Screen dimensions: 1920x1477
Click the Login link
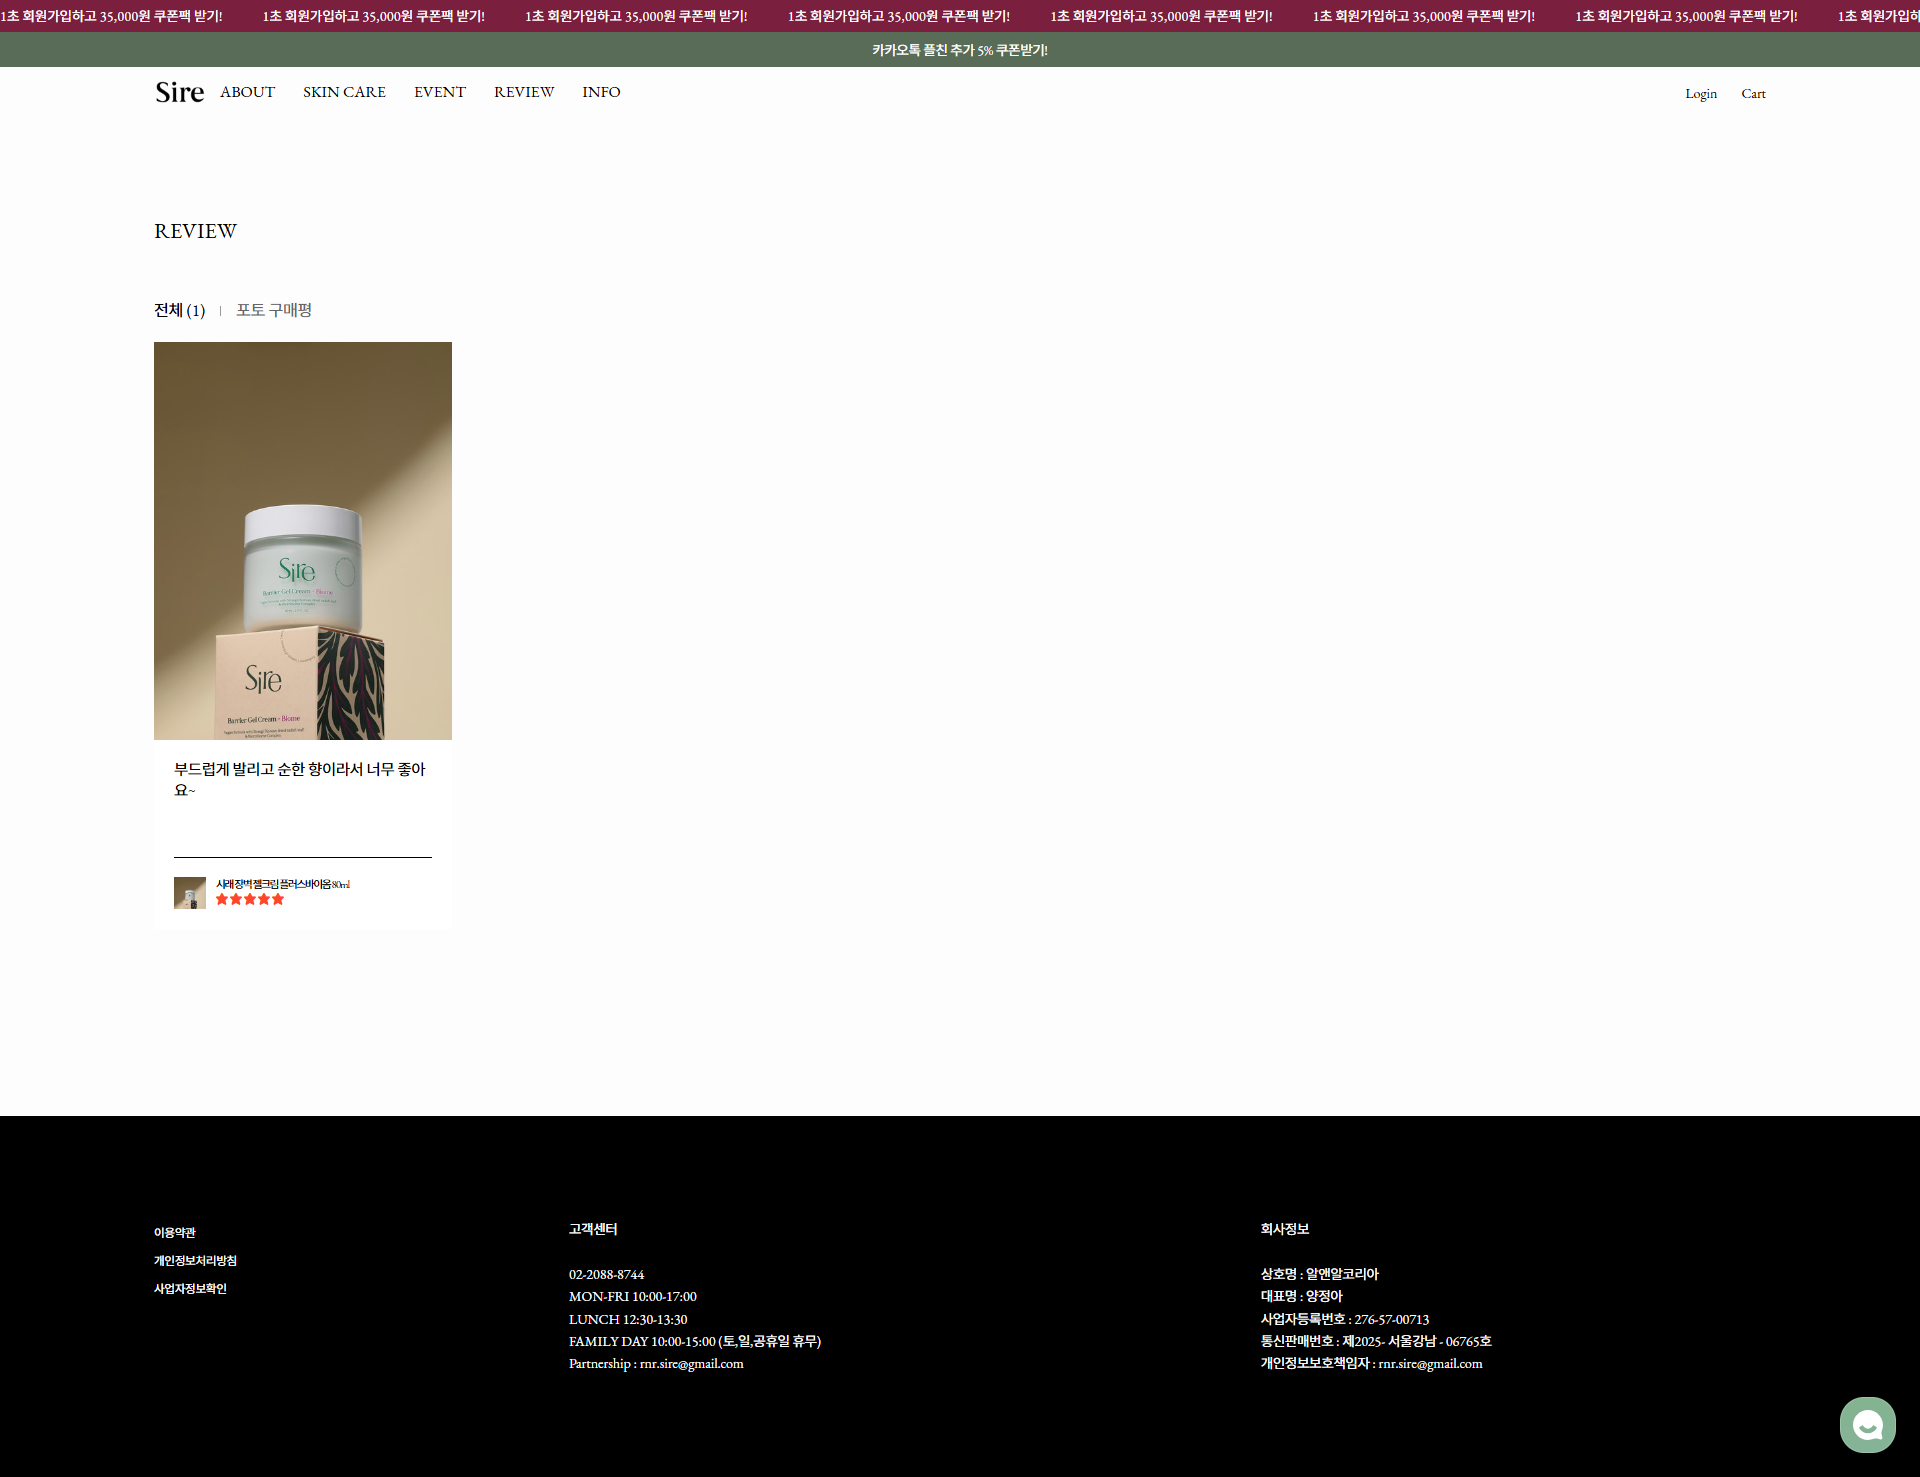pyautogui.click(x=1701, y=94)
